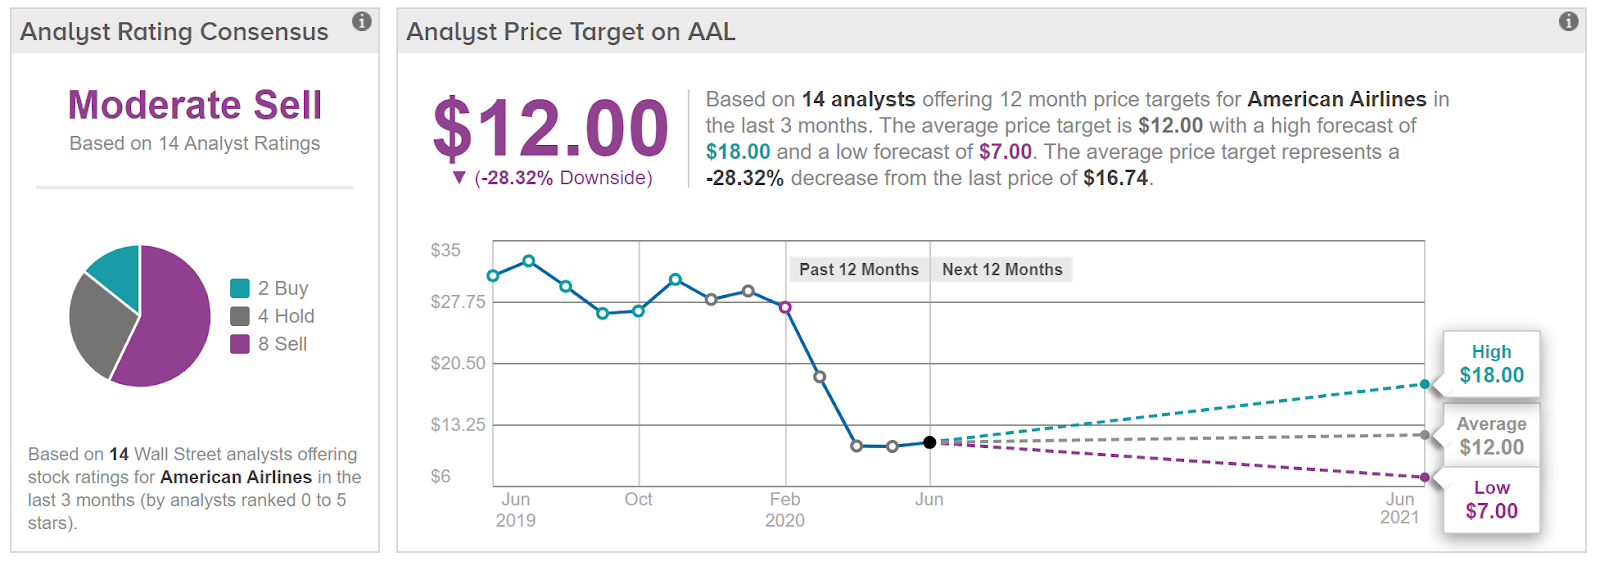
Task: Click the teal high forecast endpoint dot
Action: point(1425,384)
